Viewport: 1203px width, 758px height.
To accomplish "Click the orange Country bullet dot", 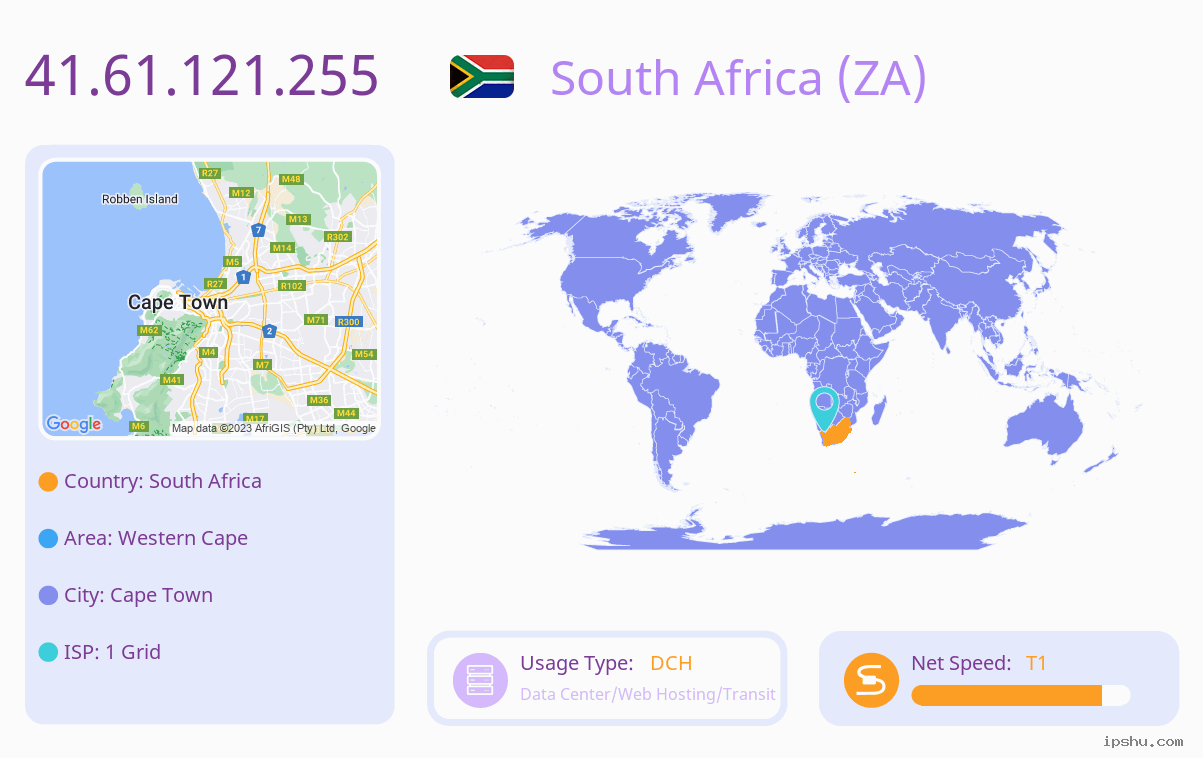I will (x=48, y=481).
